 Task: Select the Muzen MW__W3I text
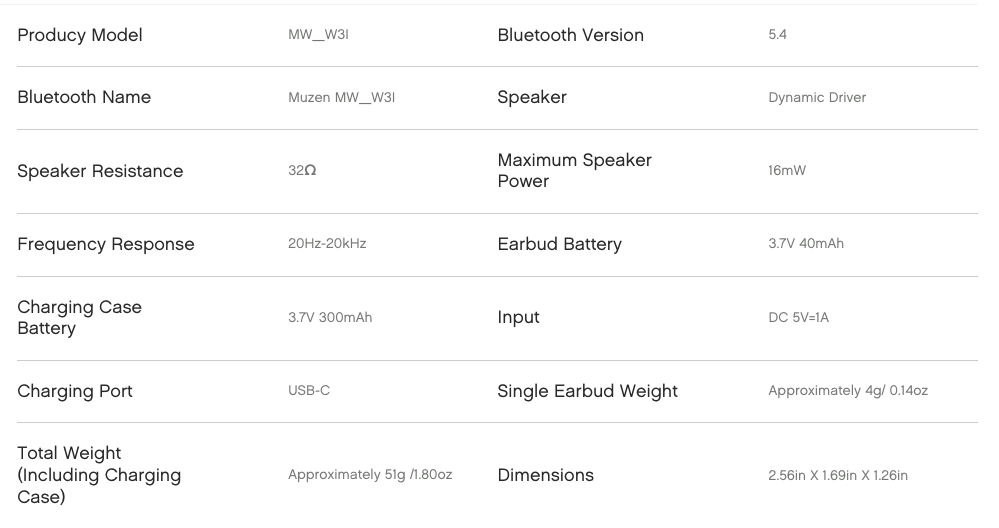(x=341, y=97)
